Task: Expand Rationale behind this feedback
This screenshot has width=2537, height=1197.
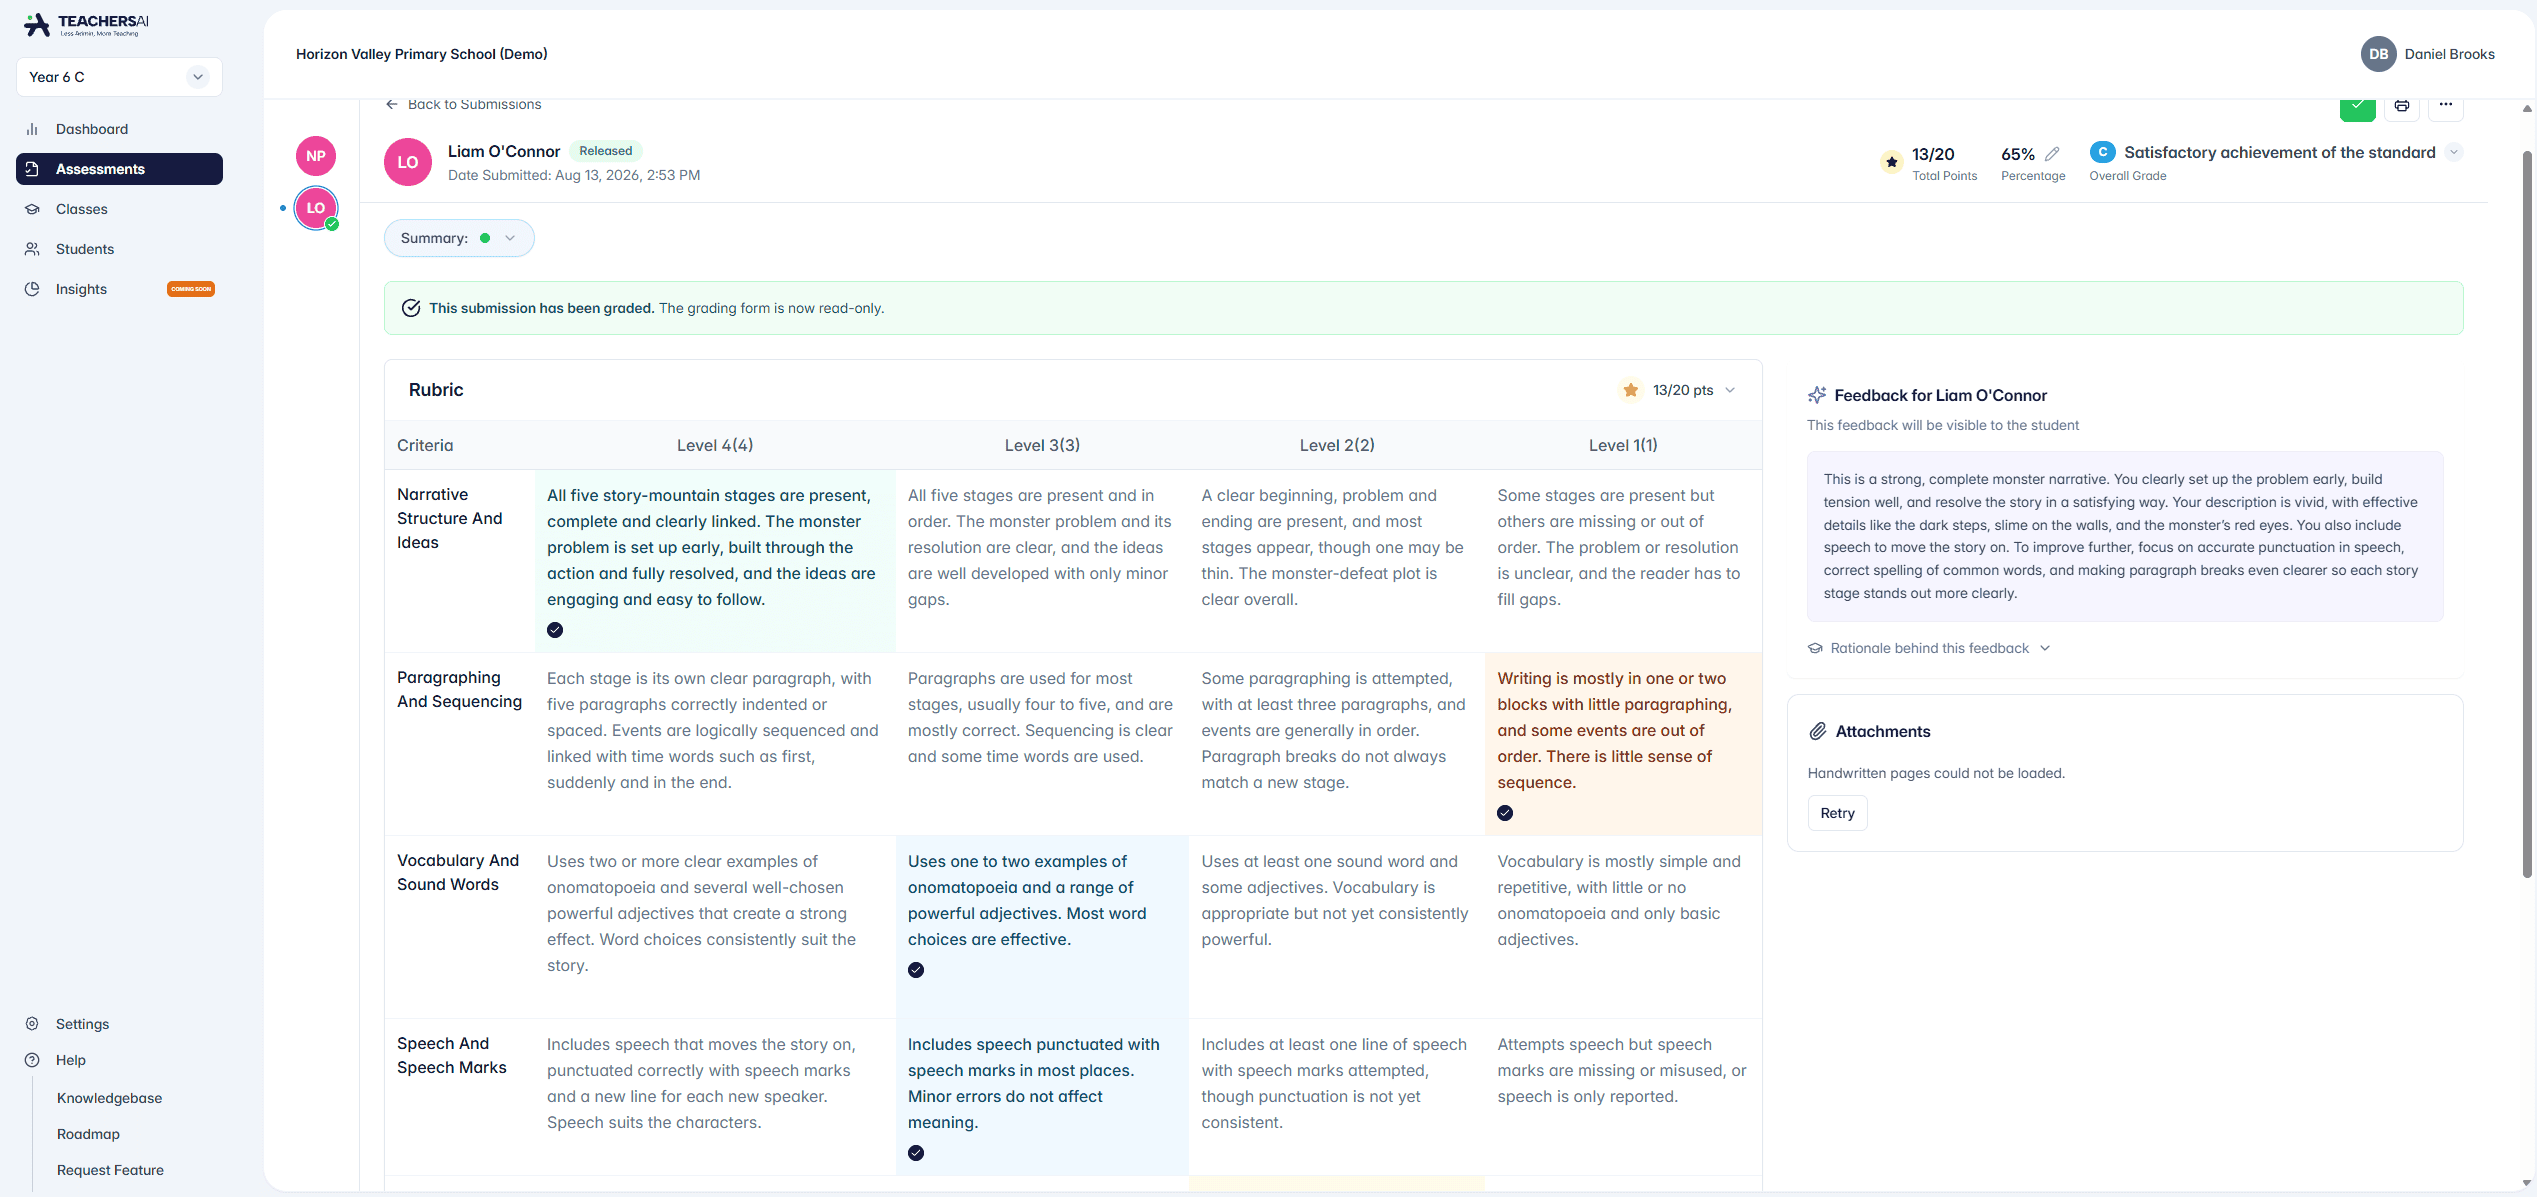Action: [x=1930, y=648]
